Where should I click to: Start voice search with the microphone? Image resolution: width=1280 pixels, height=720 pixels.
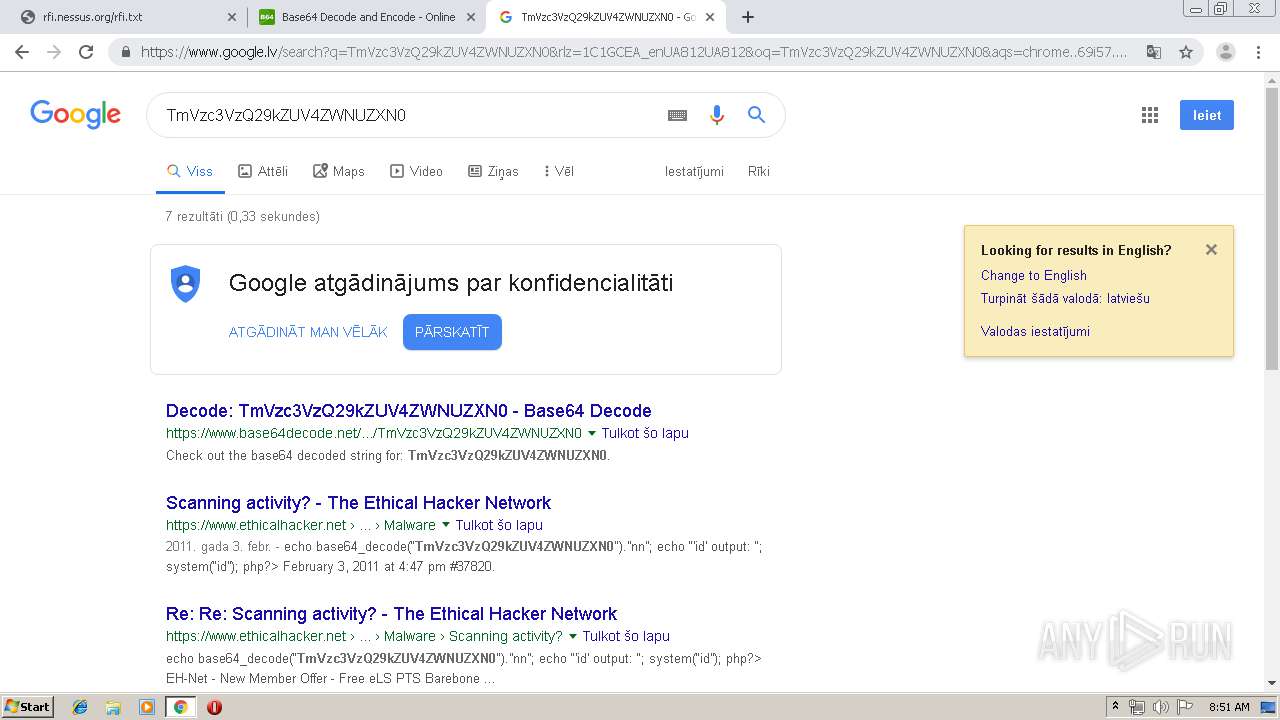(716, 115)
